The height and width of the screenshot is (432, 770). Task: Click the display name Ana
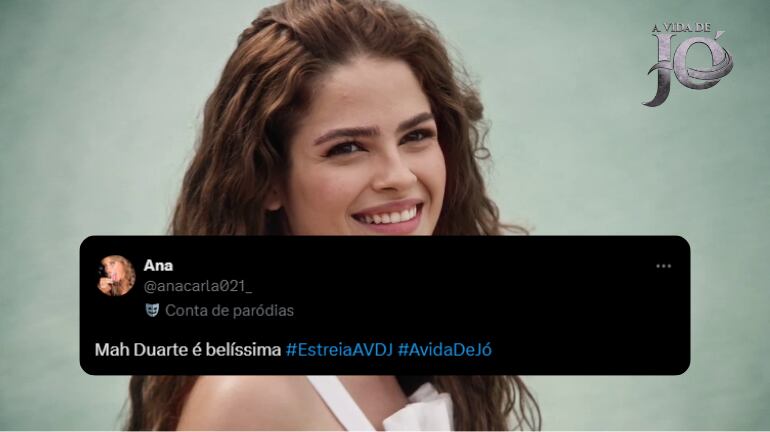click(158, 266)
